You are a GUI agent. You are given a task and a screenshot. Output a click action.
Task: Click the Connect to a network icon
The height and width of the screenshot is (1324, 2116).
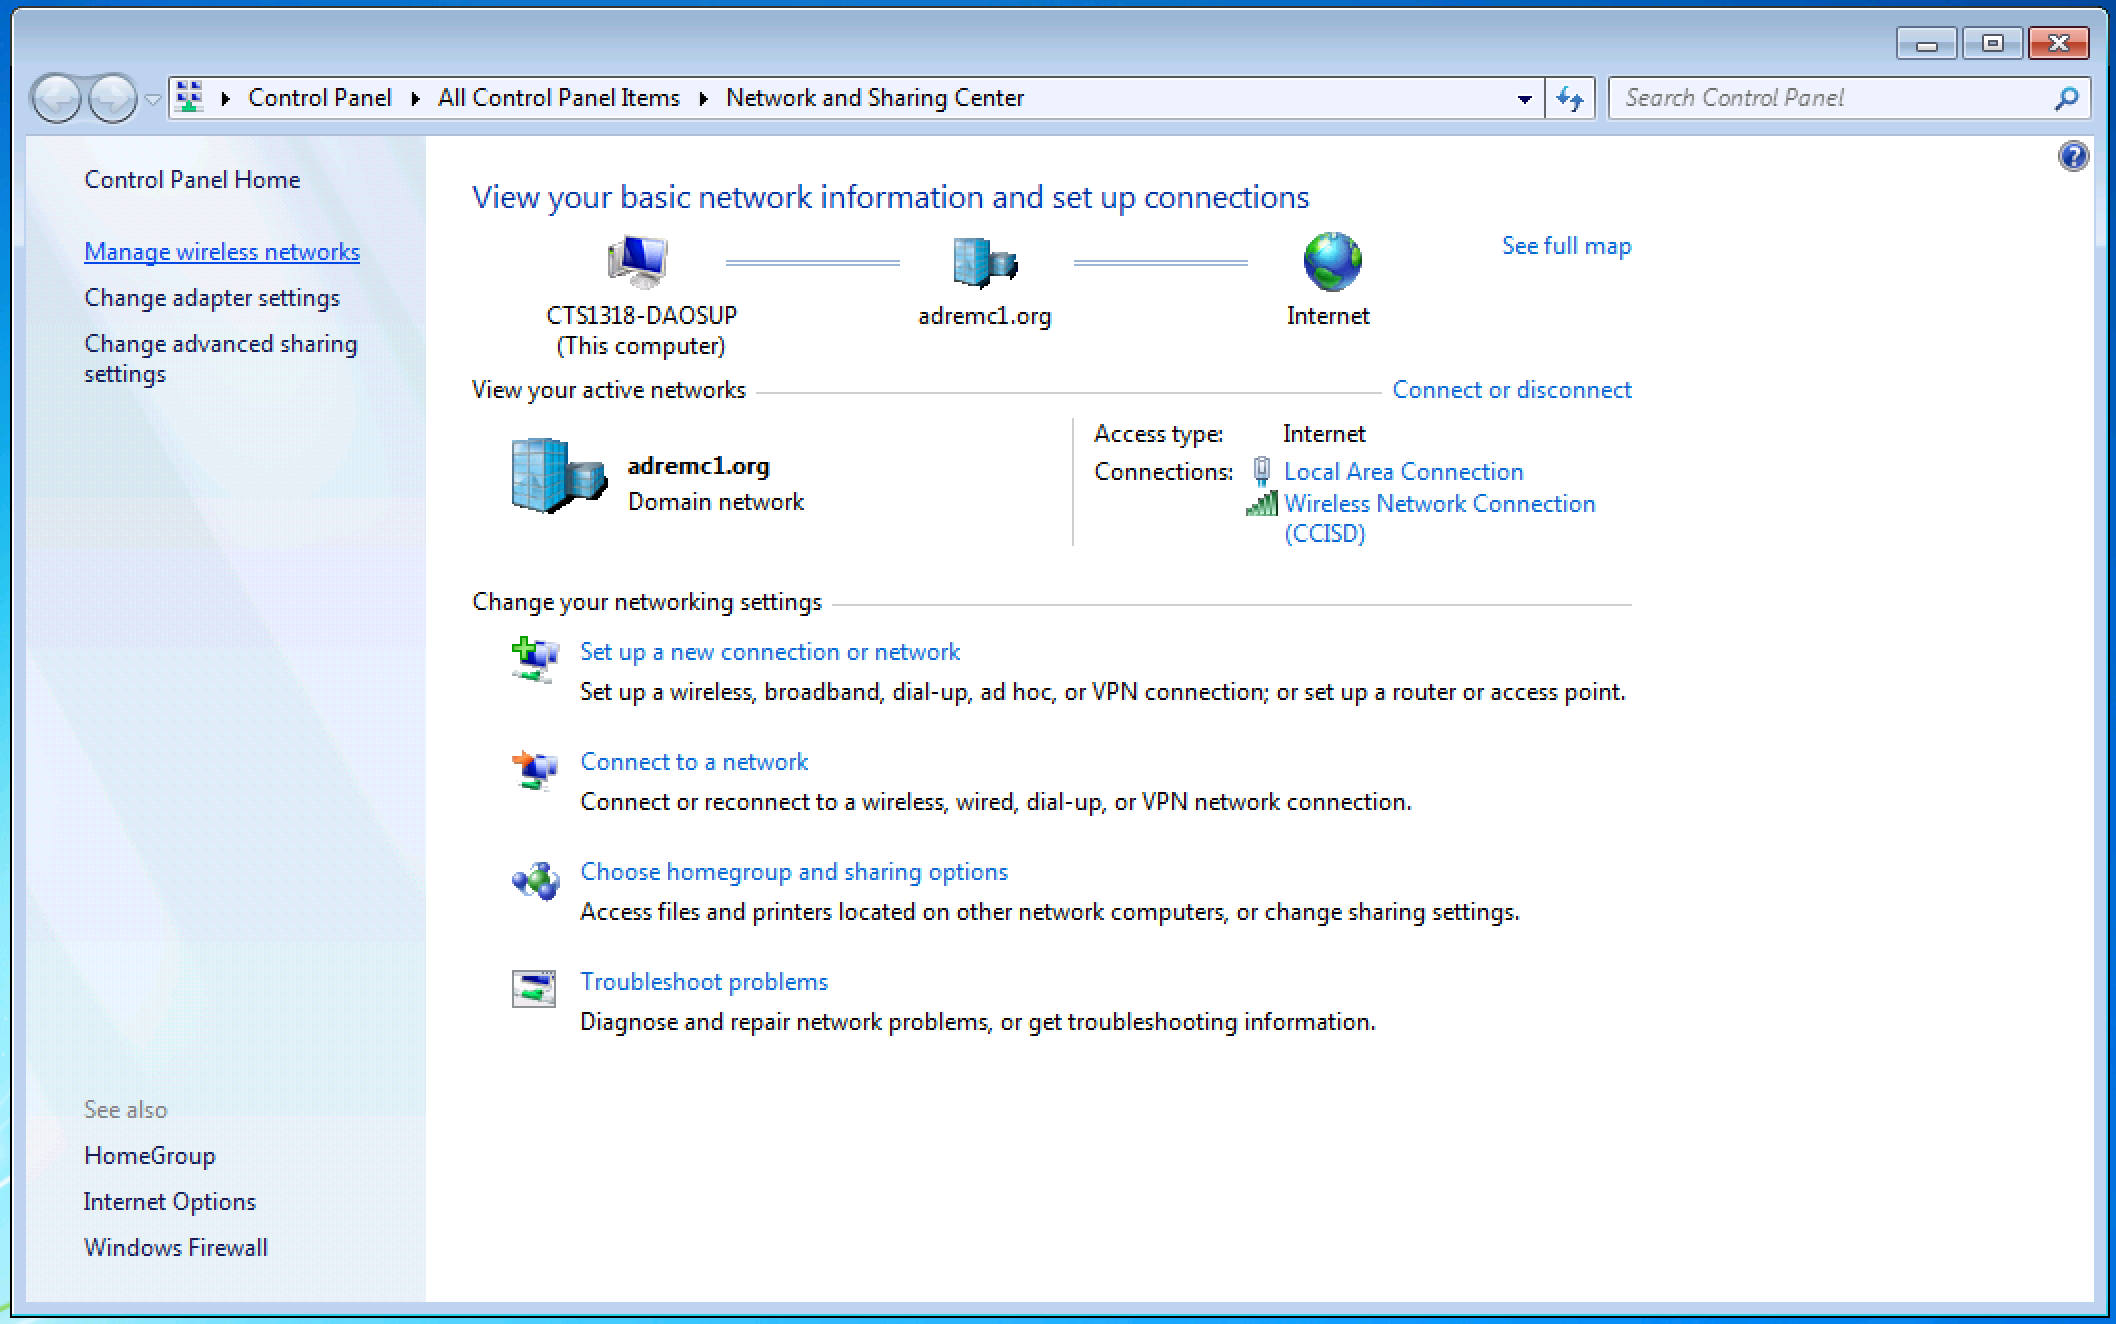click(x=534, y=770)
